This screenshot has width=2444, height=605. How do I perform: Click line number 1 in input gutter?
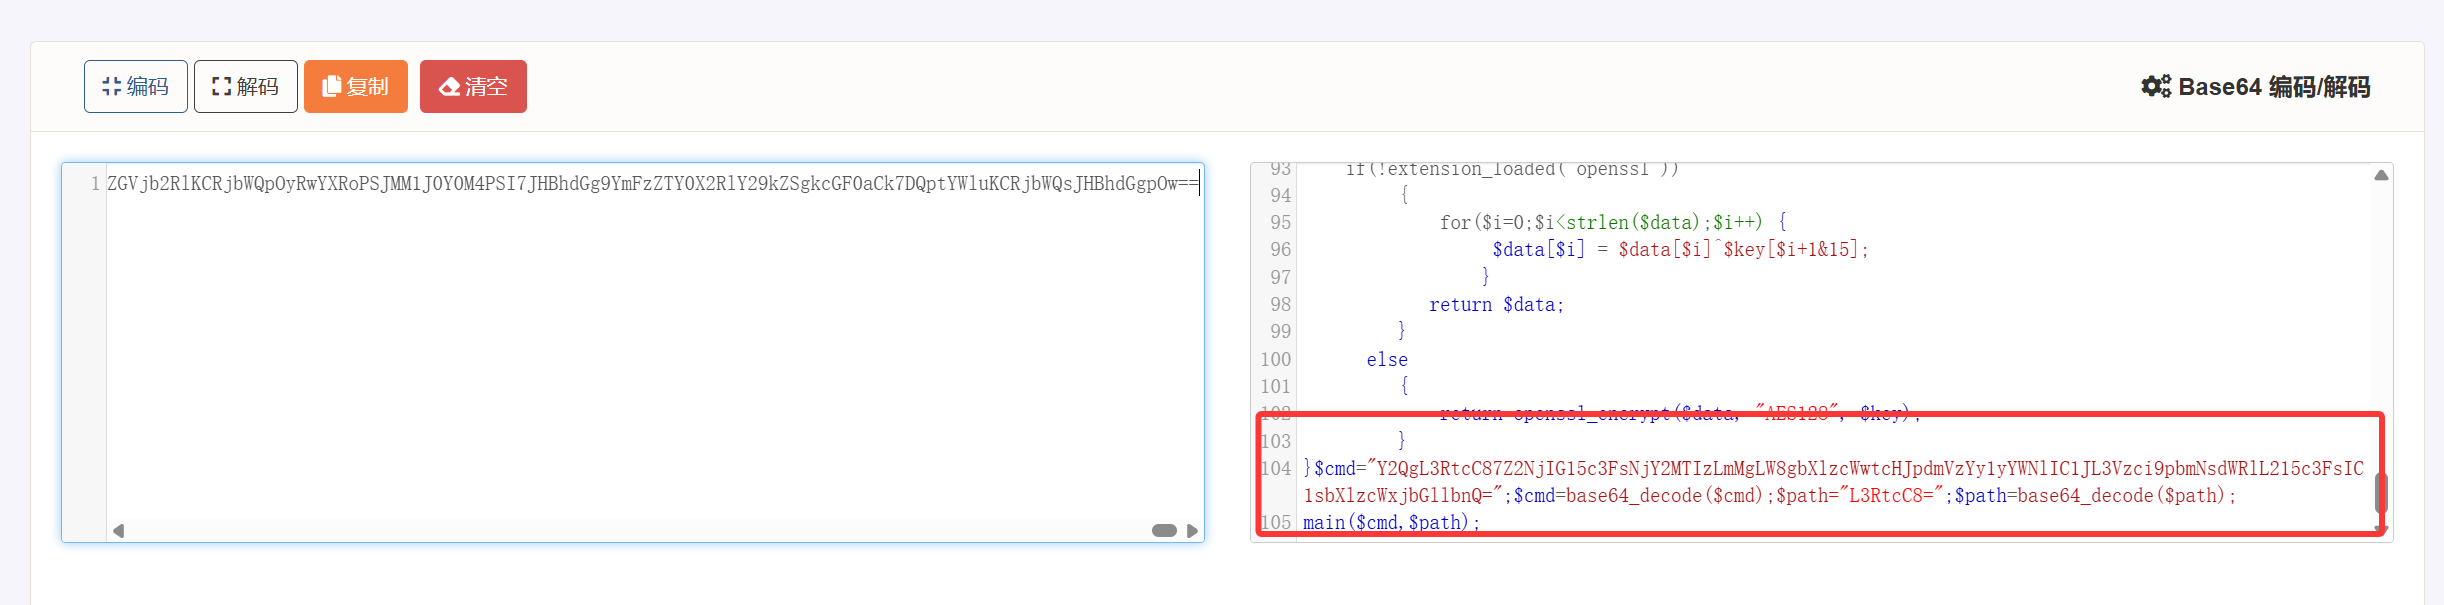pyautogui.click(x=95, y=184)
